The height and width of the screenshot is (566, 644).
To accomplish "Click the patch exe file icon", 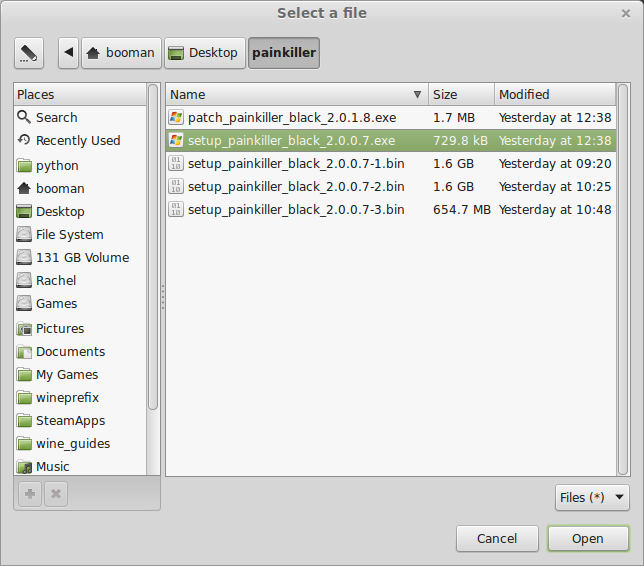I will point(176,117).
